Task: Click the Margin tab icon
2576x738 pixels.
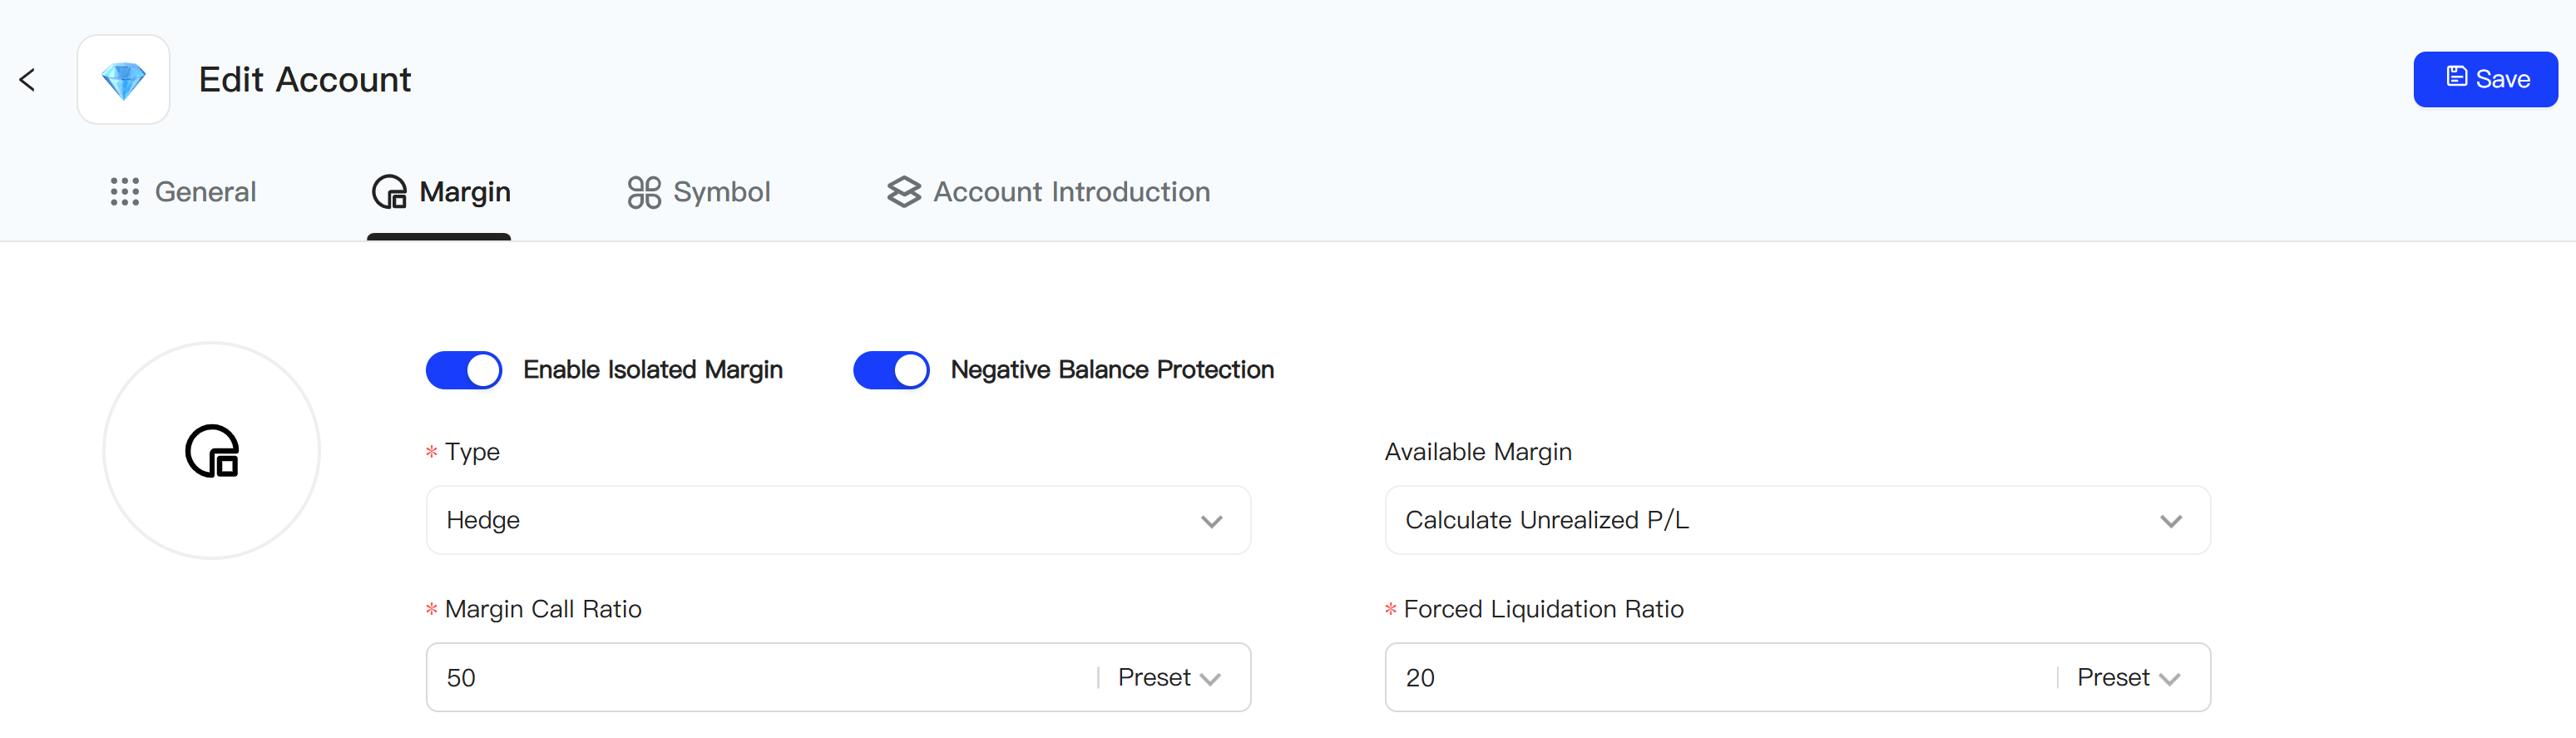Action: pos(389,192)
